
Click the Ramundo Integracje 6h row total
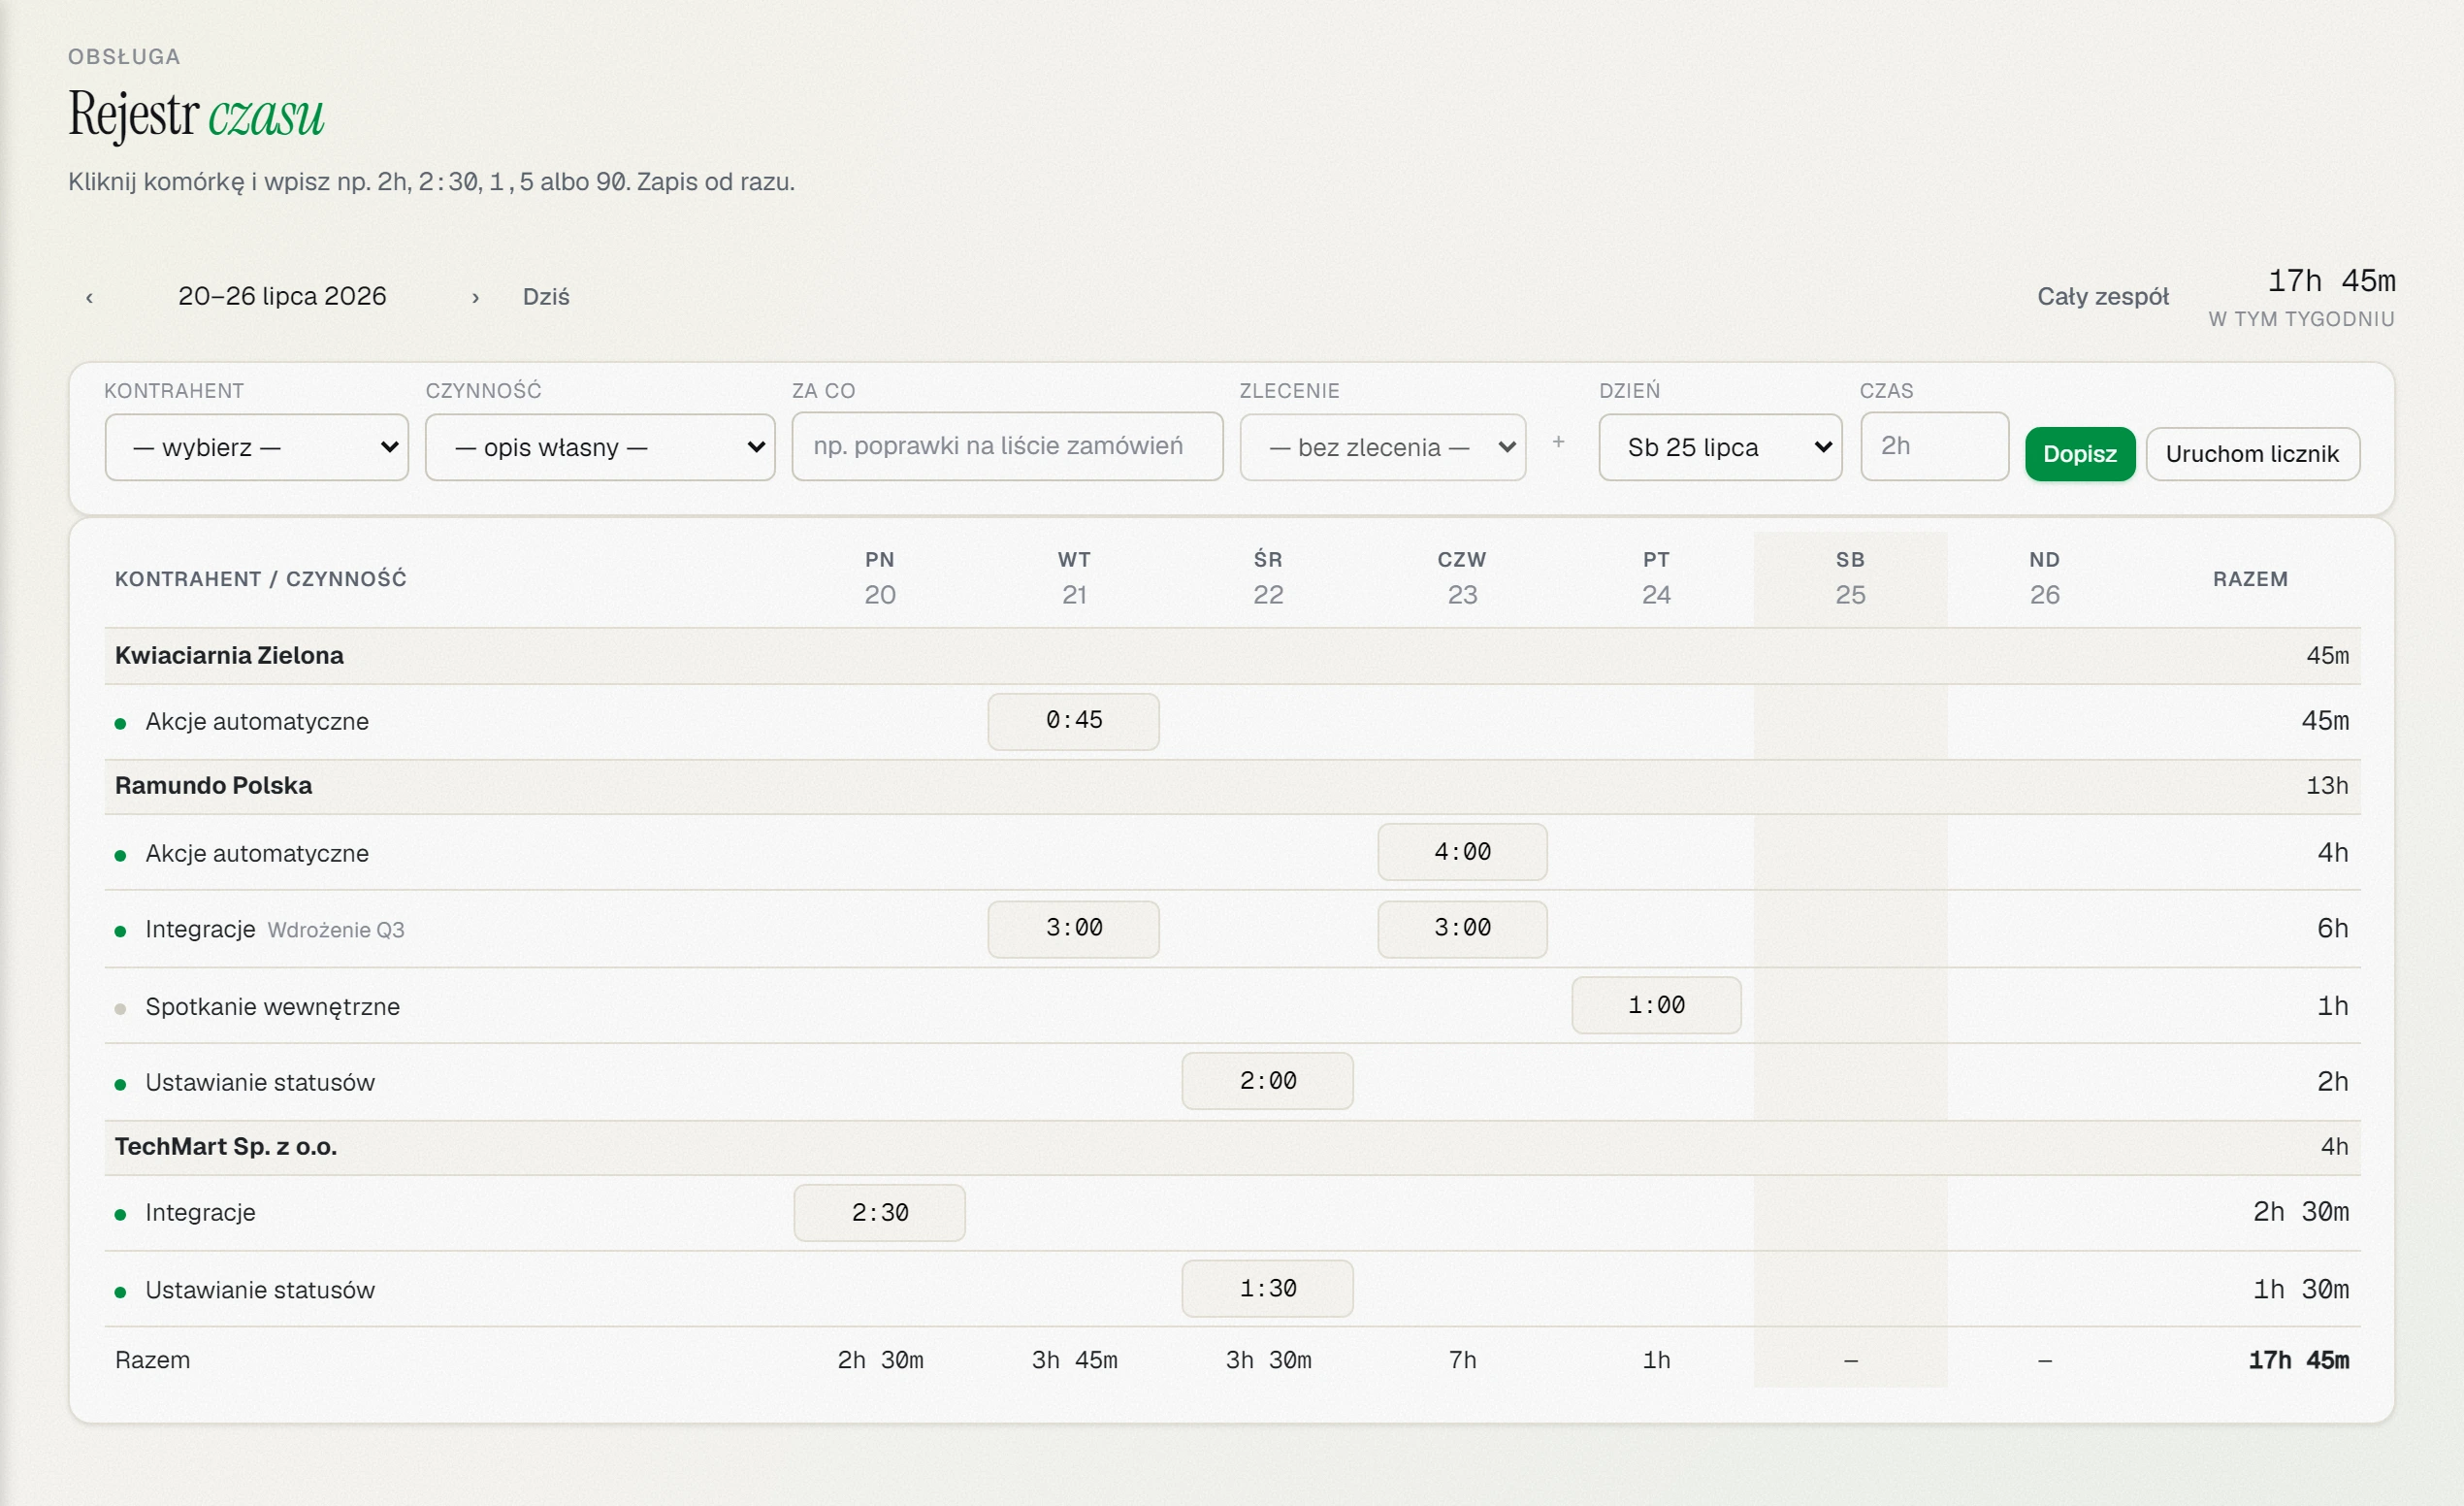click(x=2332, y=929)
